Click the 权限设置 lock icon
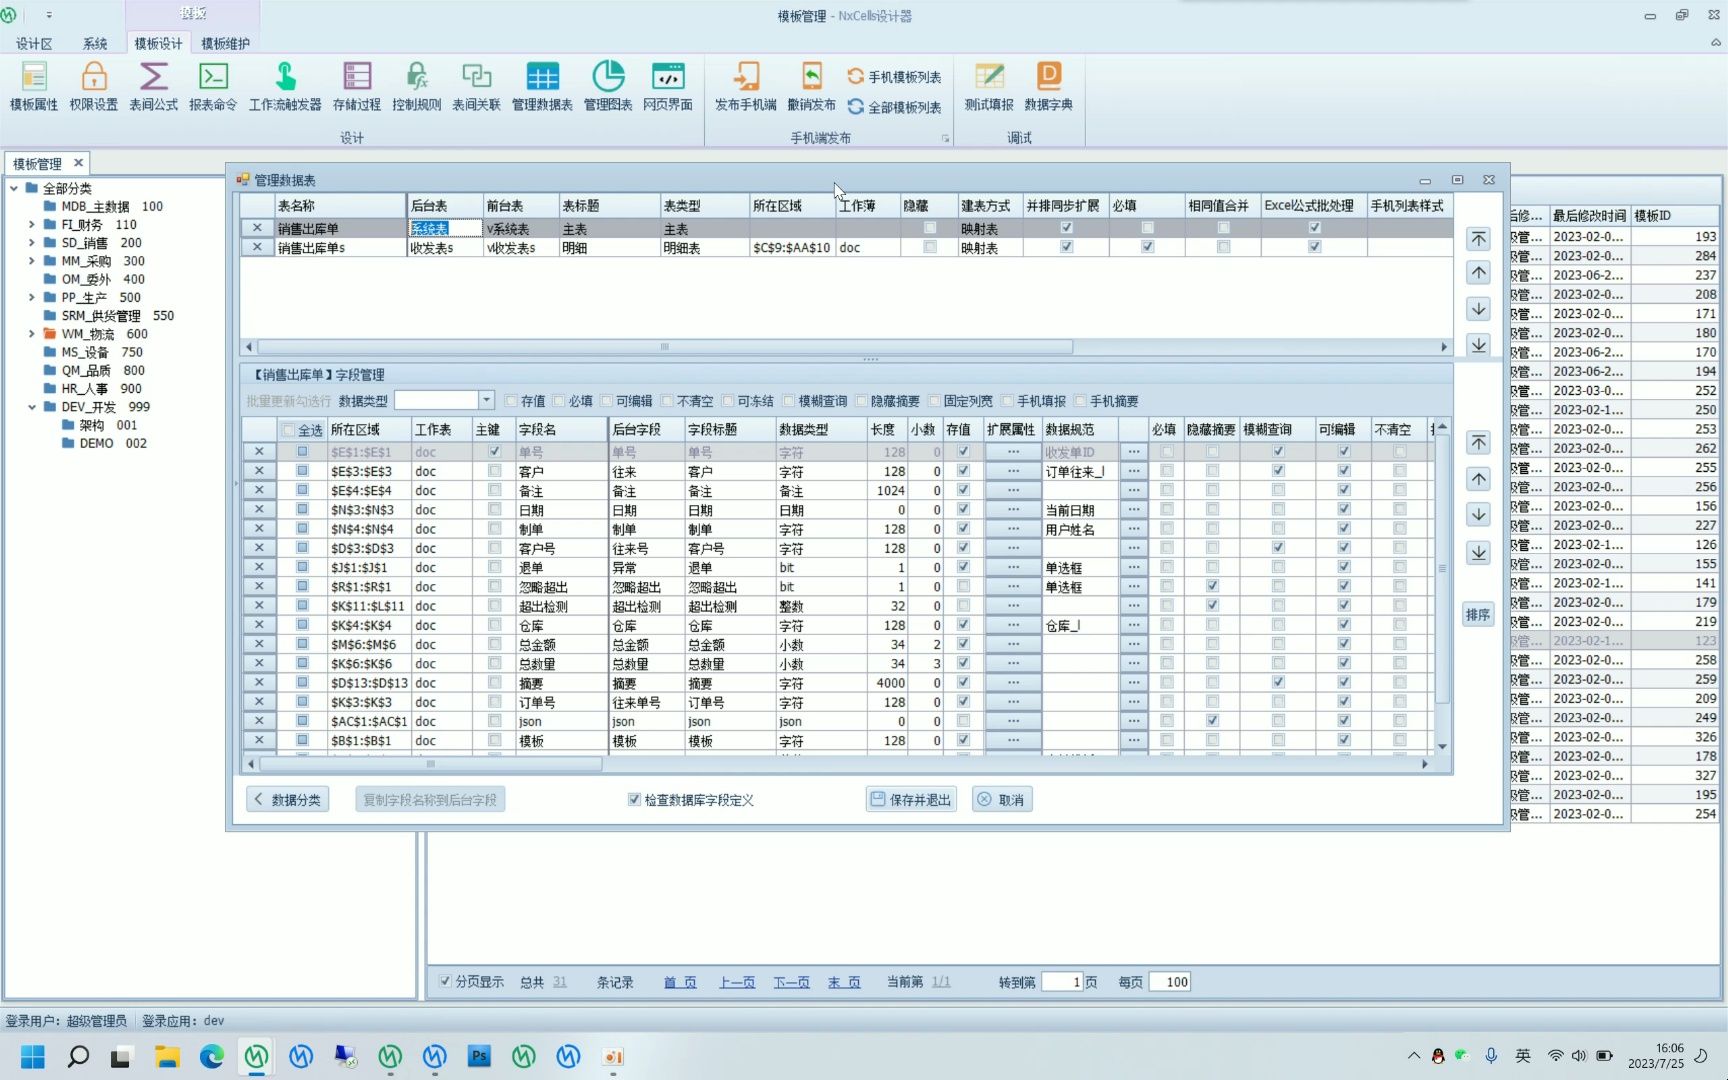The width and height of the screenshot is (1728, 1080). click(x=93, y=85)
